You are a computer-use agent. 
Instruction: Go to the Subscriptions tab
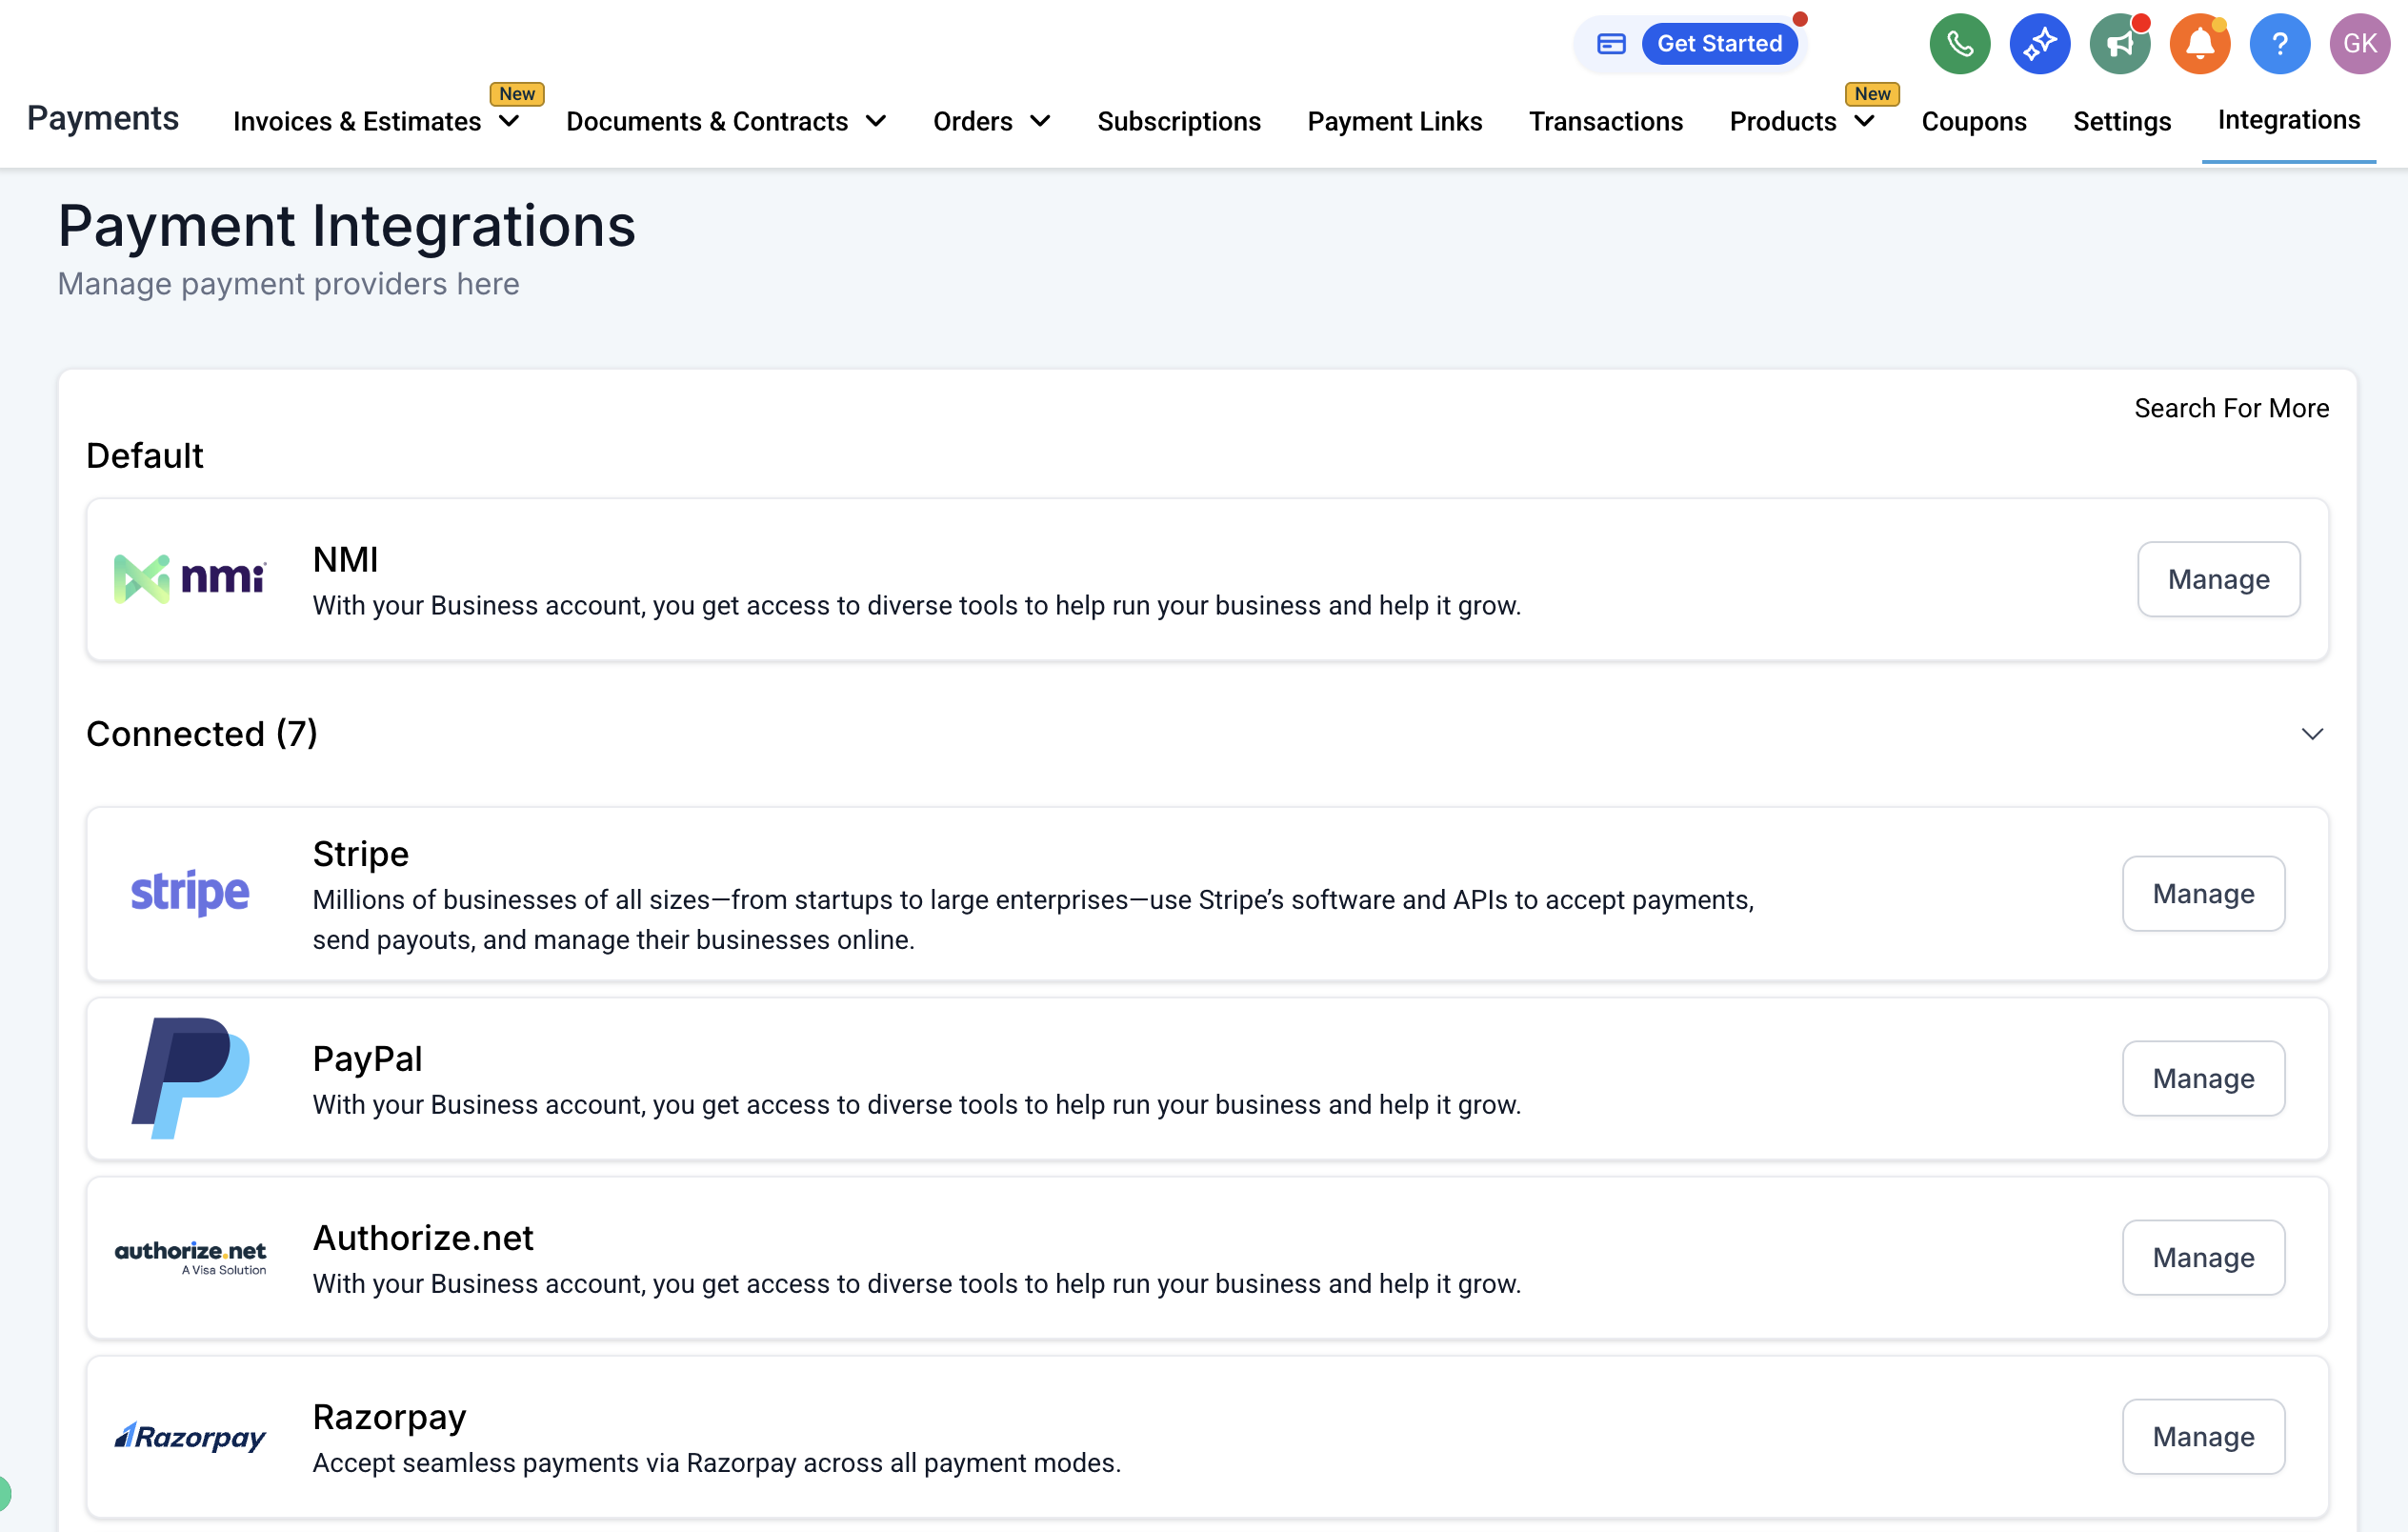point(1178,122)
